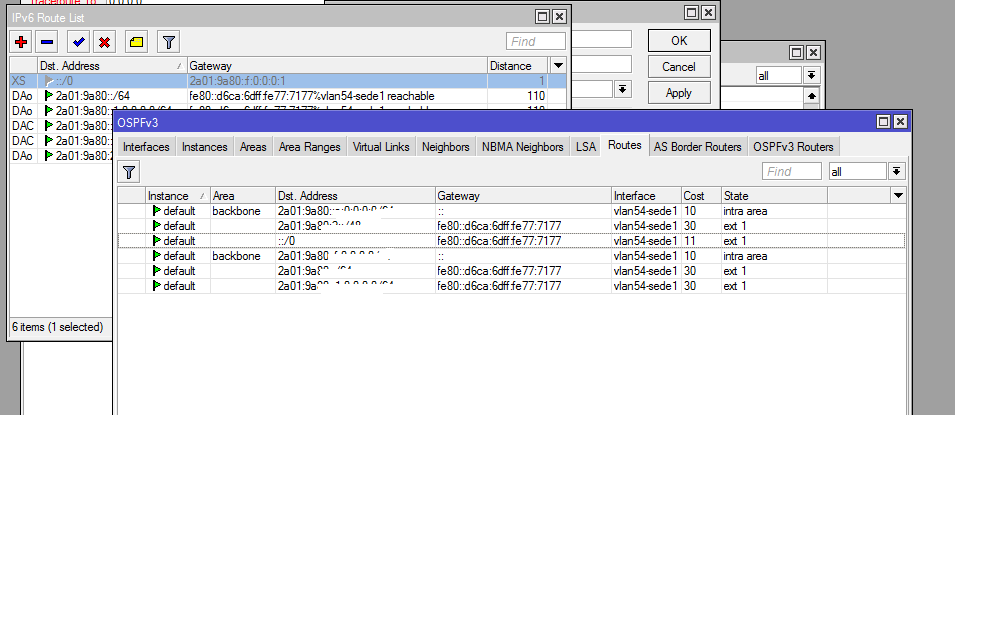Screen dimensions: 1008x630
Task: Sort OSPFv3 routes by Interface column
Action: click(x=646, y=195)
